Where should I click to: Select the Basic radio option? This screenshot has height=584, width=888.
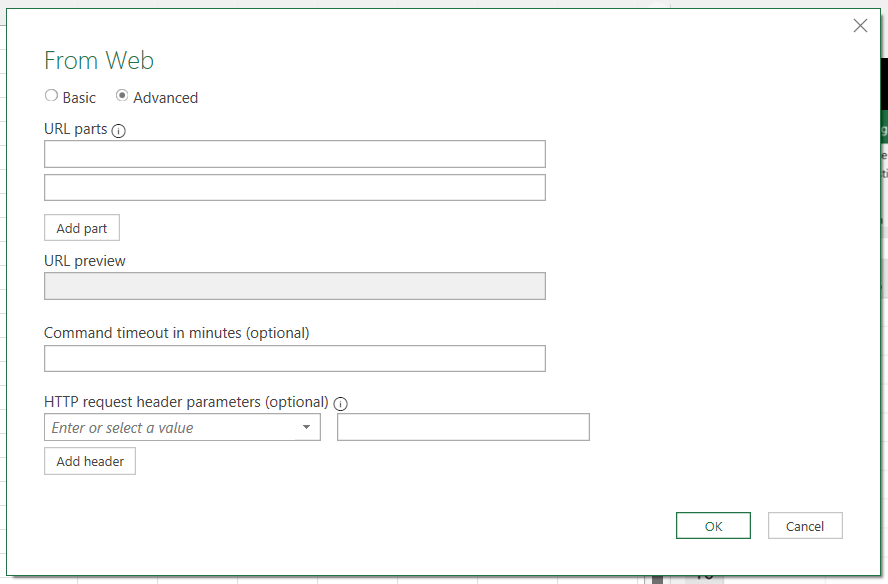(52, 96)
